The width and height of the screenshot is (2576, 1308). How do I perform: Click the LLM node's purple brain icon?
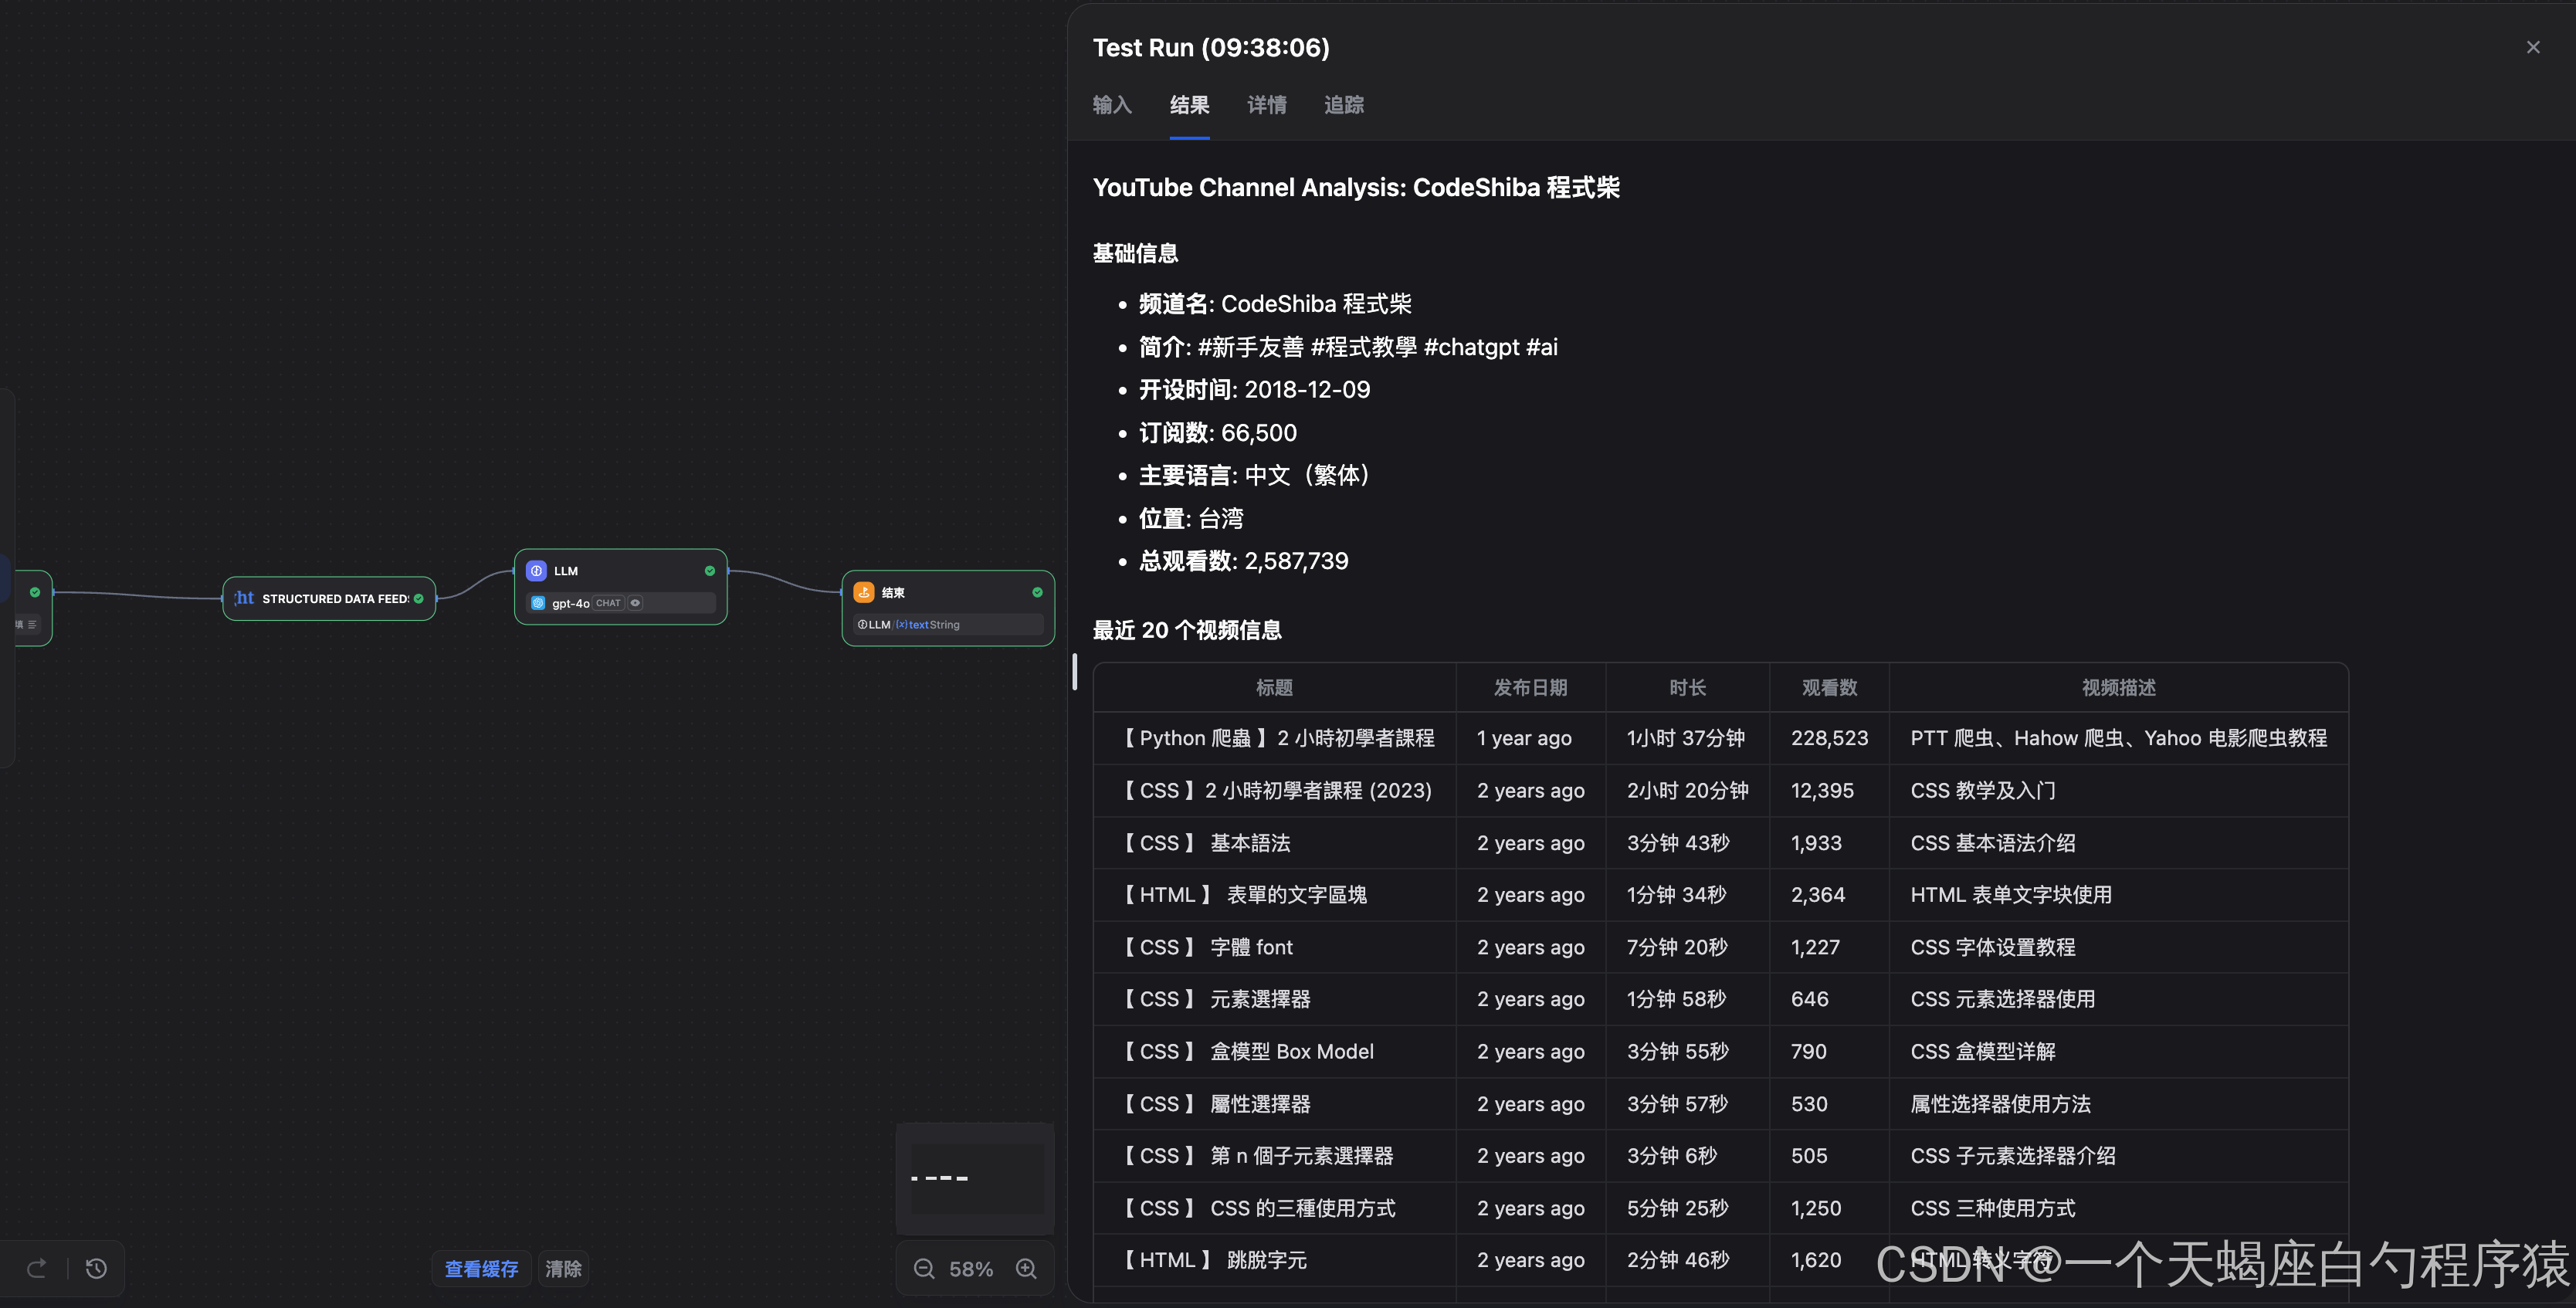coord(536,571)
